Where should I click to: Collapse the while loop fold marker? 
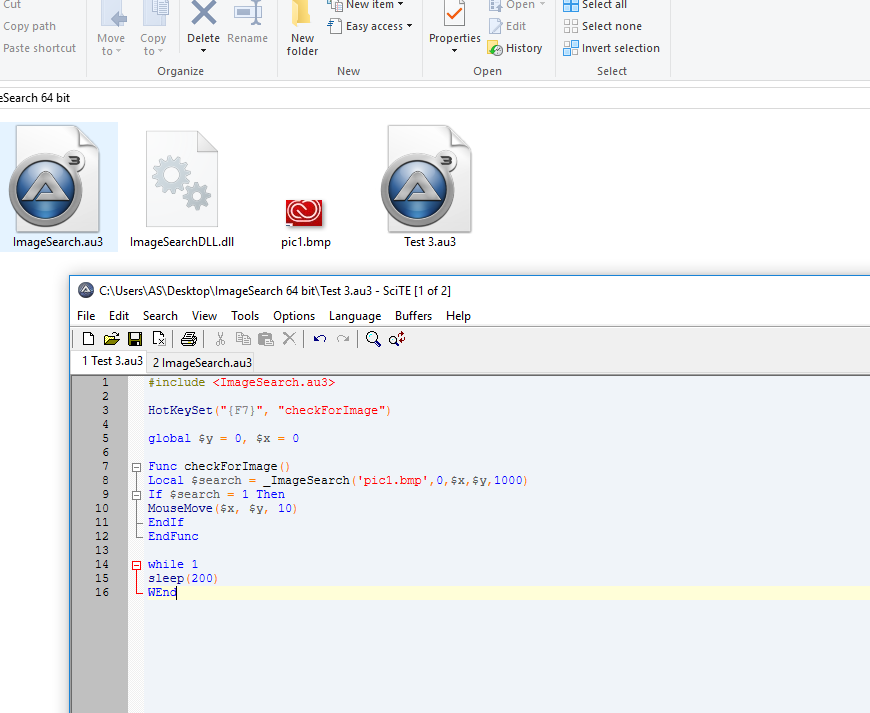coord(136,565)
